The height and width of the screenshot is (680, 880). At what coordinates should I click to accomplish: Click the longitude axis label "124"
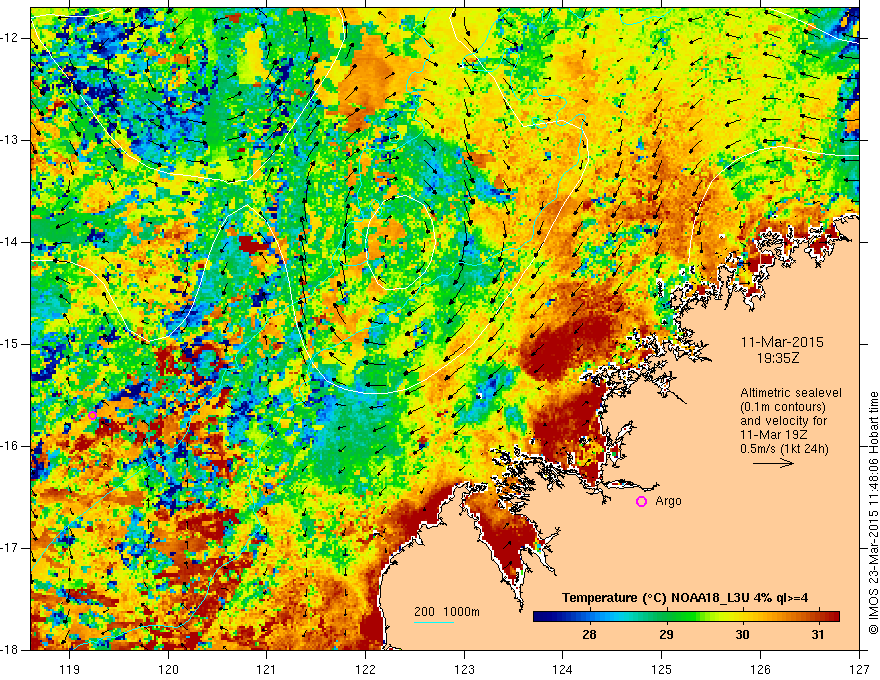click(563, 669)
